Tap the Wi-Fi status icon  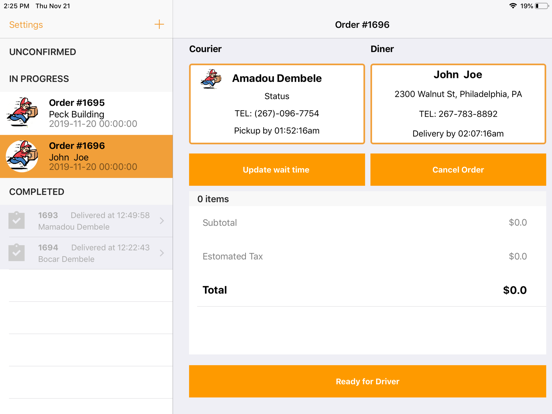point(513,6)
